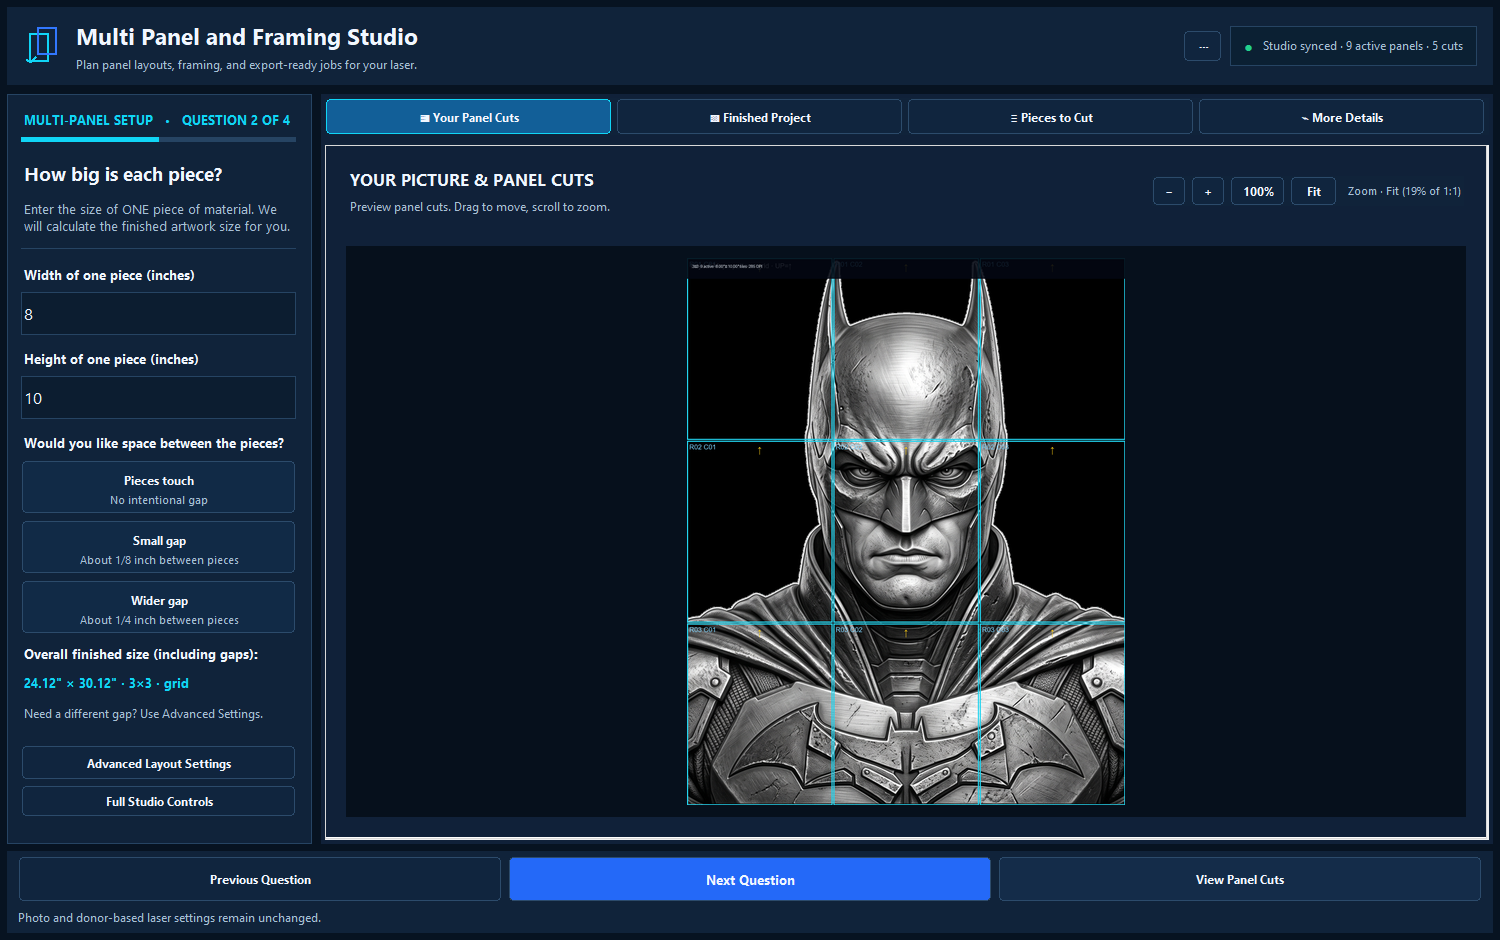Viewport: 1500px width, 940px height.
Task: Click the MULTI-PANEL SETUP label
Action: tap(88, 120)
